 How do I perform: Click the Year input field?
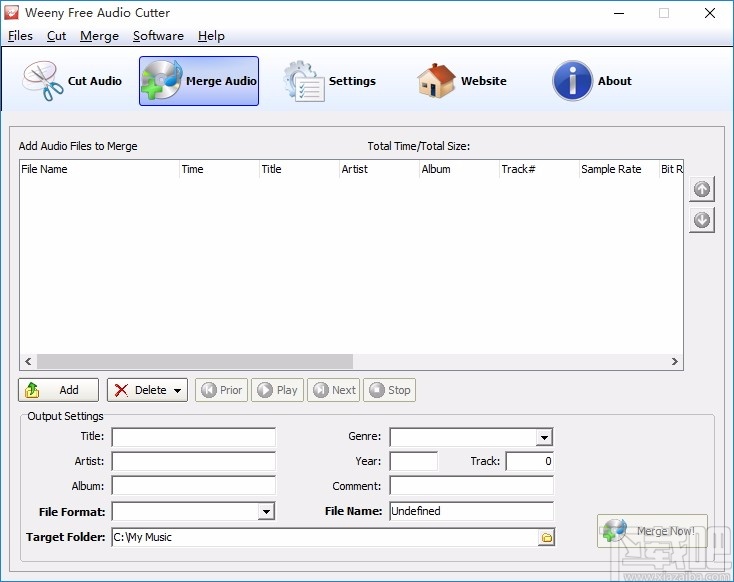tap(414, 461)
